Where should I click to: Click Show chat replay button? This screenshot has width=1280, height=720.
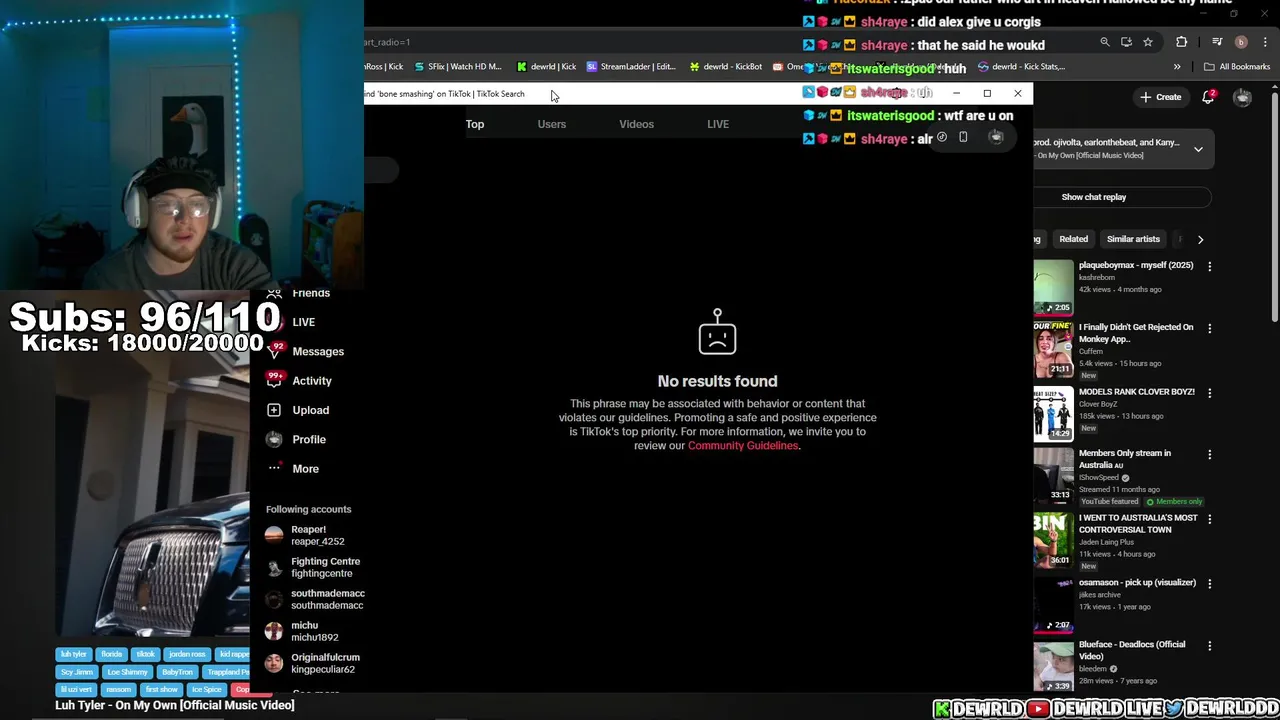[1094, 197]
